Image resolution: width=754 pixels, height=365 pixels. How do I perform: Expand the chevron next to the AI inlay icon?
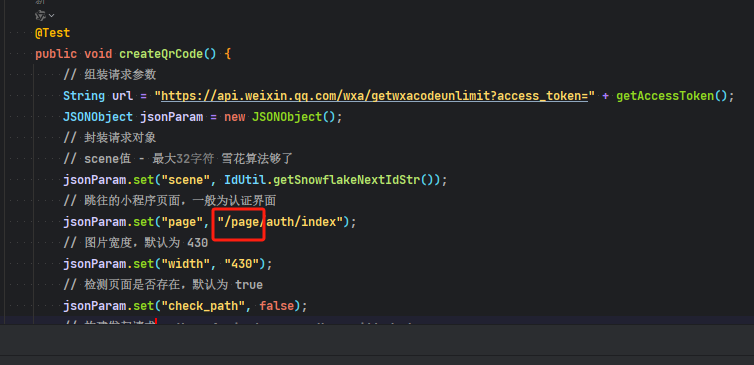[x=51, y=16]
